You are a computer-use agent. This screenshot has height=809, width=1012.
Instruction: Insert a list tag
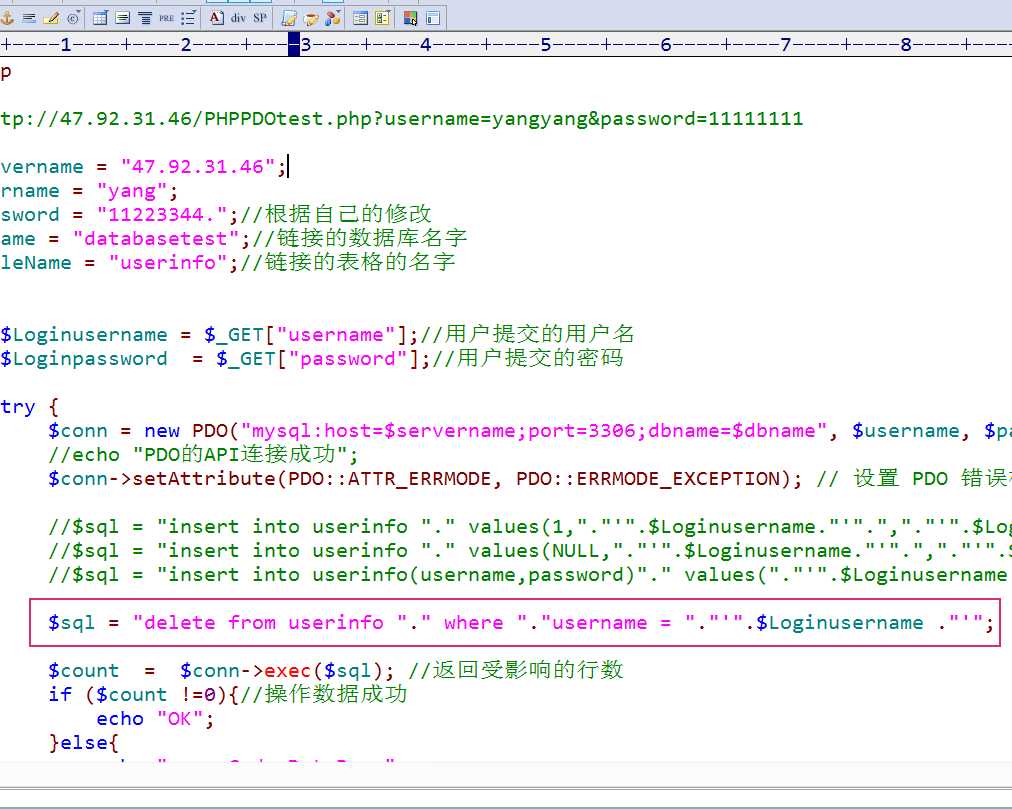(188, 18)
